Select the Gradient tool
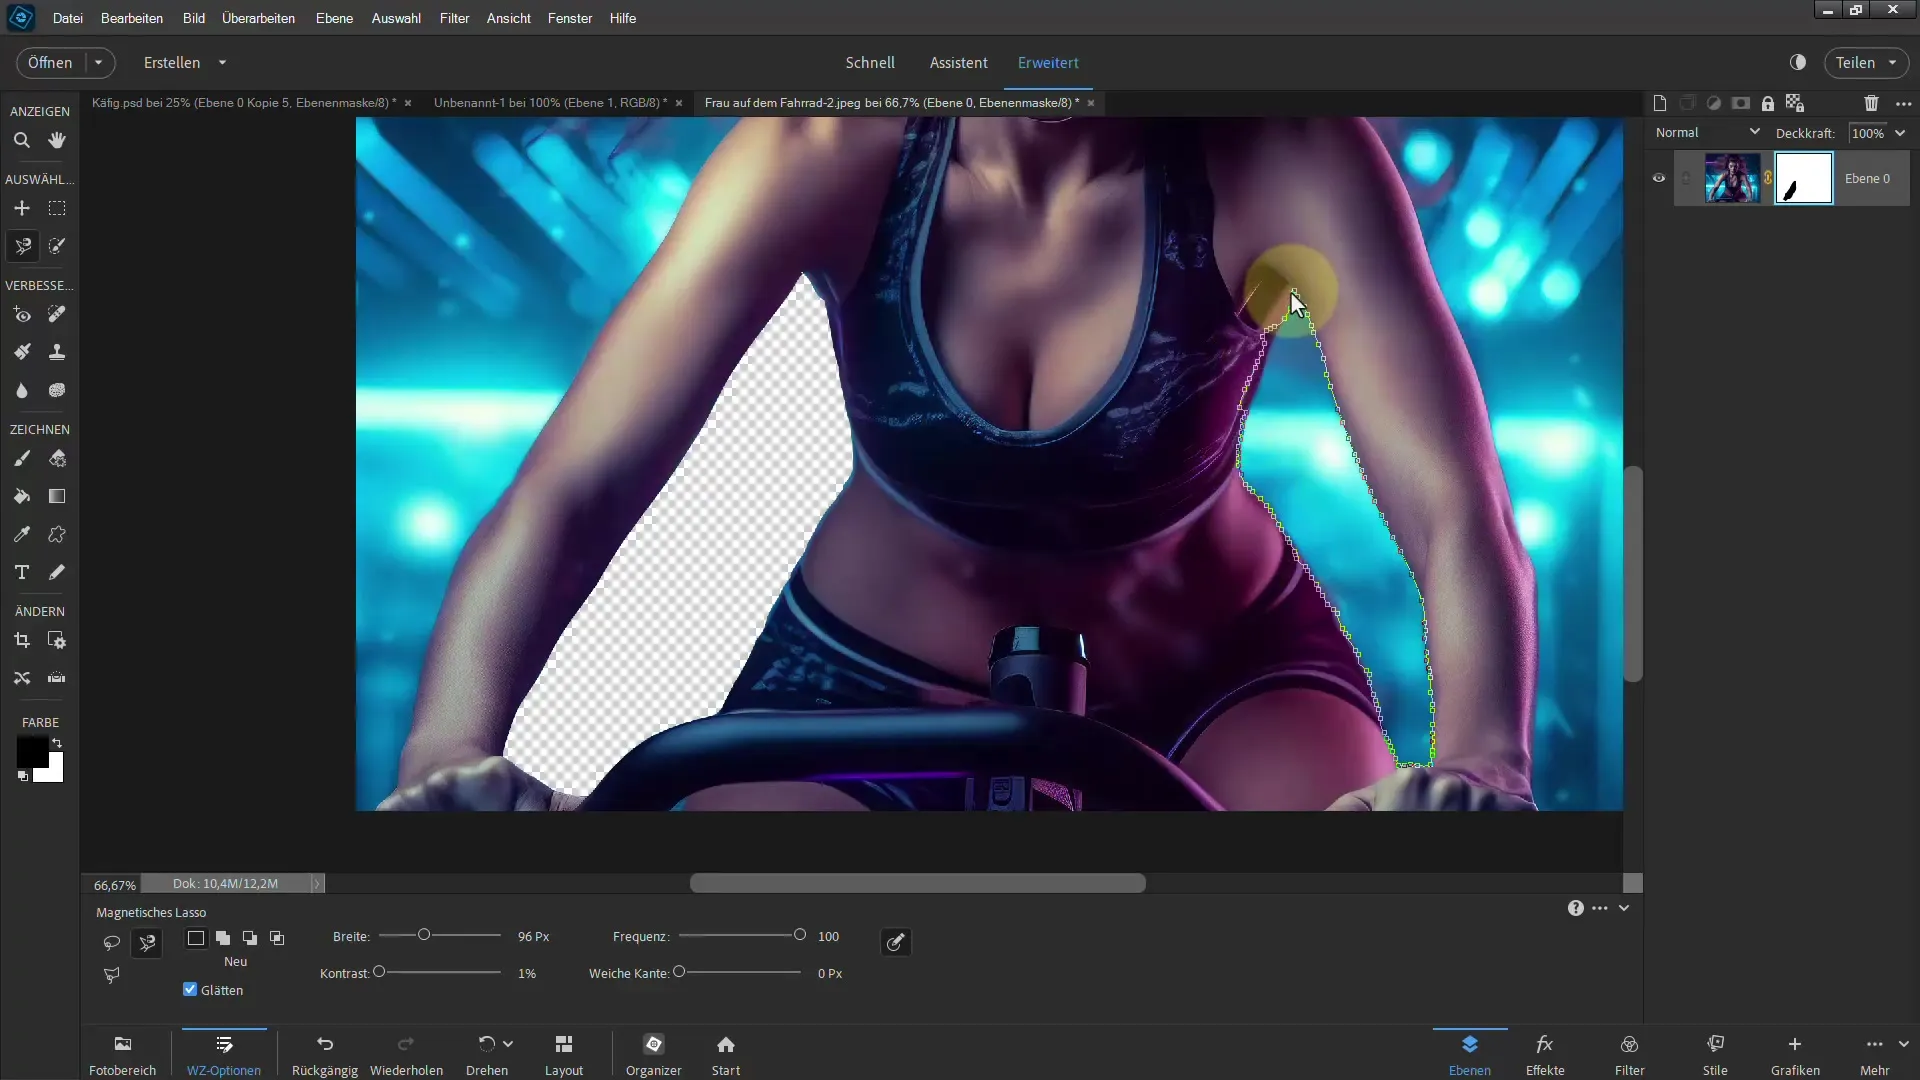This screenshot has height=1080, width=1920. (57, 496)
